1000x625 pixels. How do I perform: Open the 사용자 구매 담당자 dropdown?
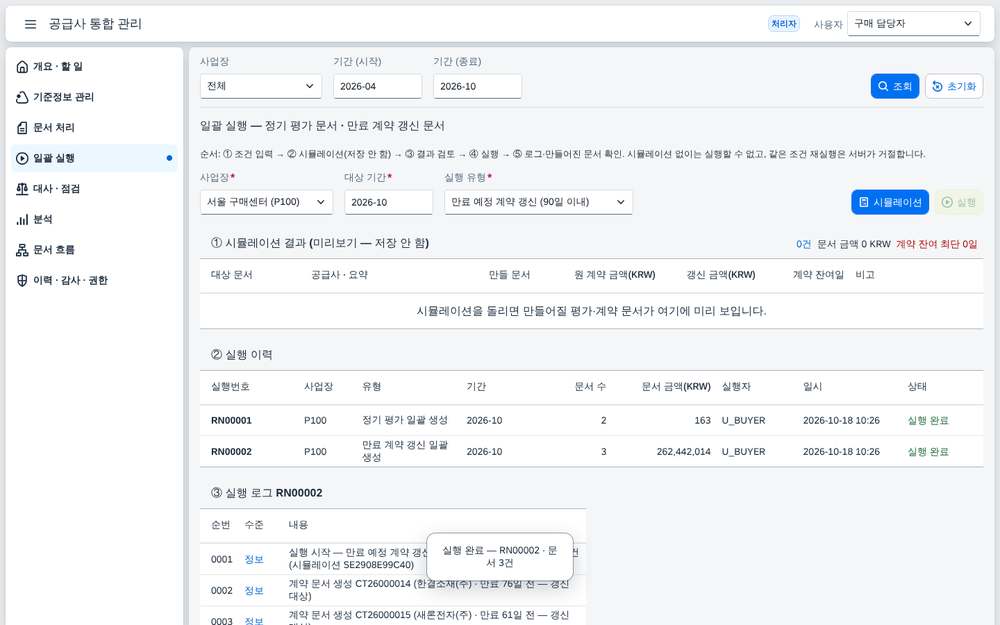[x=913, y=24]
